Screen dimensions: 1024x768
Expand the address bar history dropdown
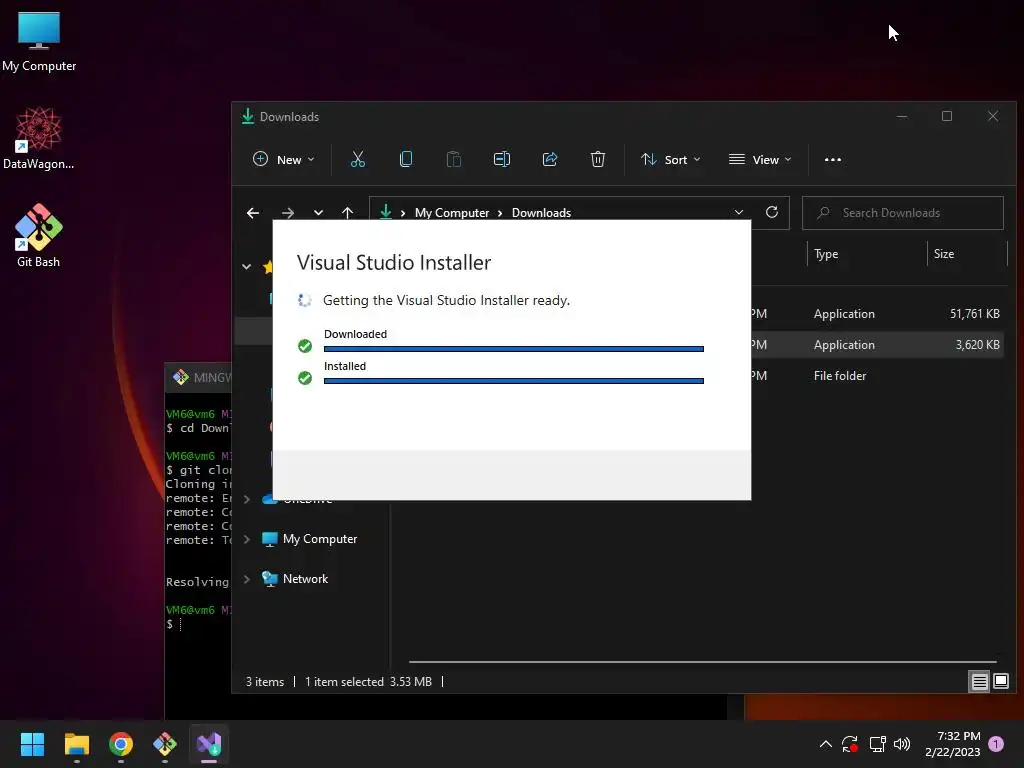[739, 212]
